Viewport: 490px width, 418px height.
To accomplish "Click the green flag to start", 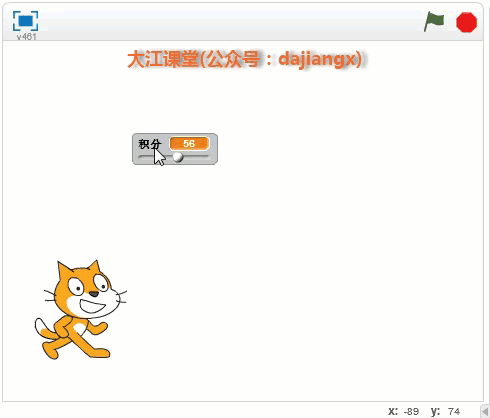I will tap(434, 22).
